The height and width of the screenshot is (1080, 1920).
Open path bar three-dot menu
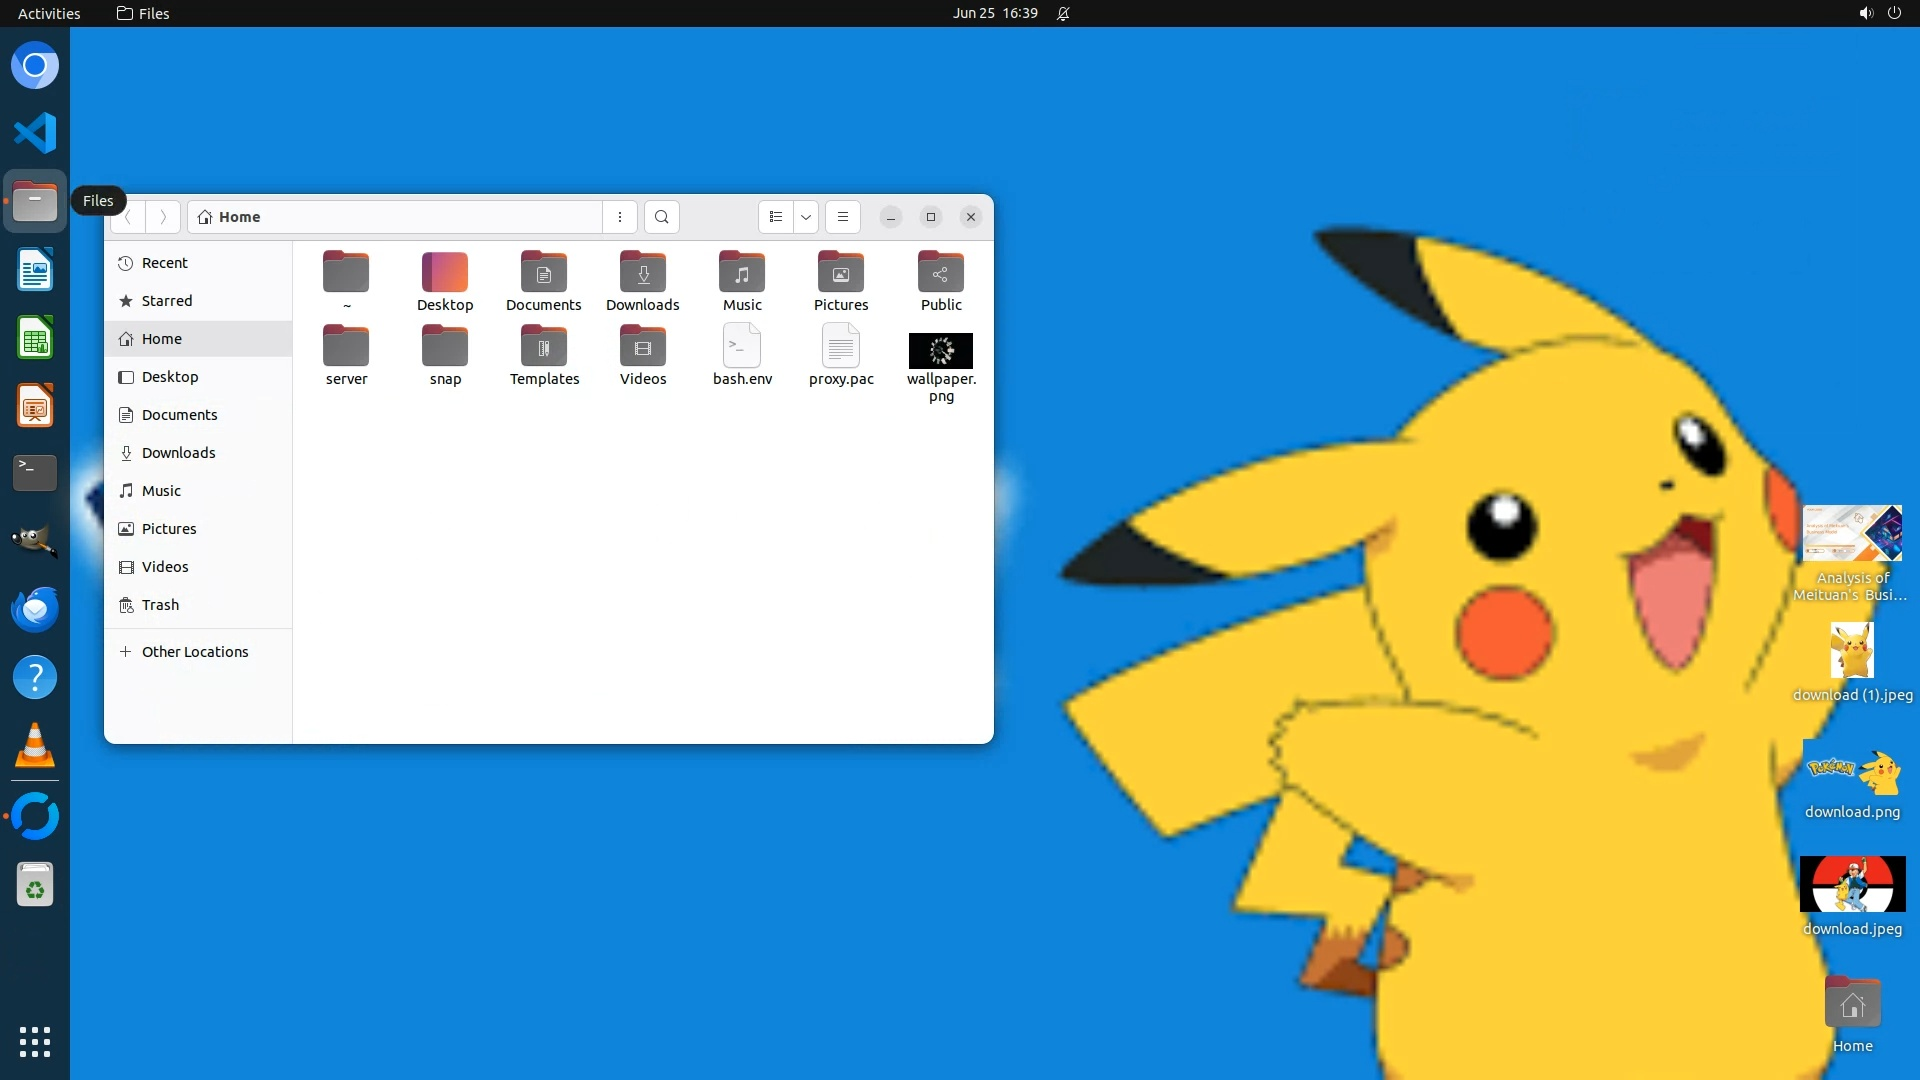pyautogui.click(x=620, y=217)
